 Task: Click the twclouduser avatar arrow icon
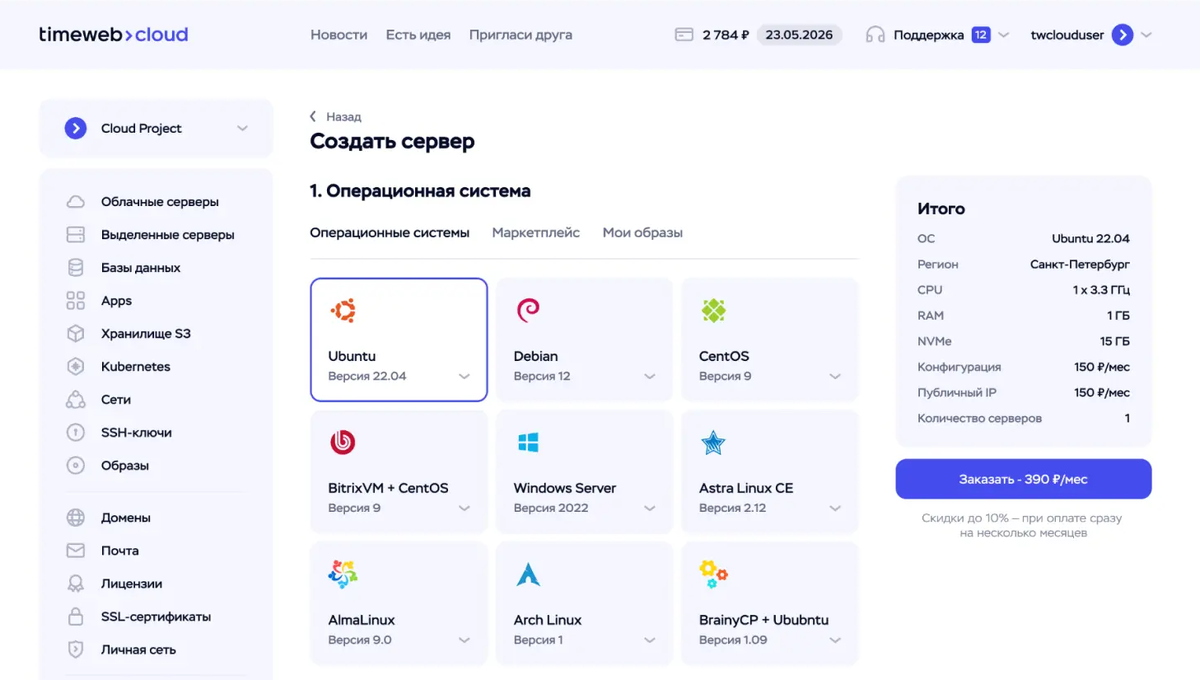(1123, 35)
